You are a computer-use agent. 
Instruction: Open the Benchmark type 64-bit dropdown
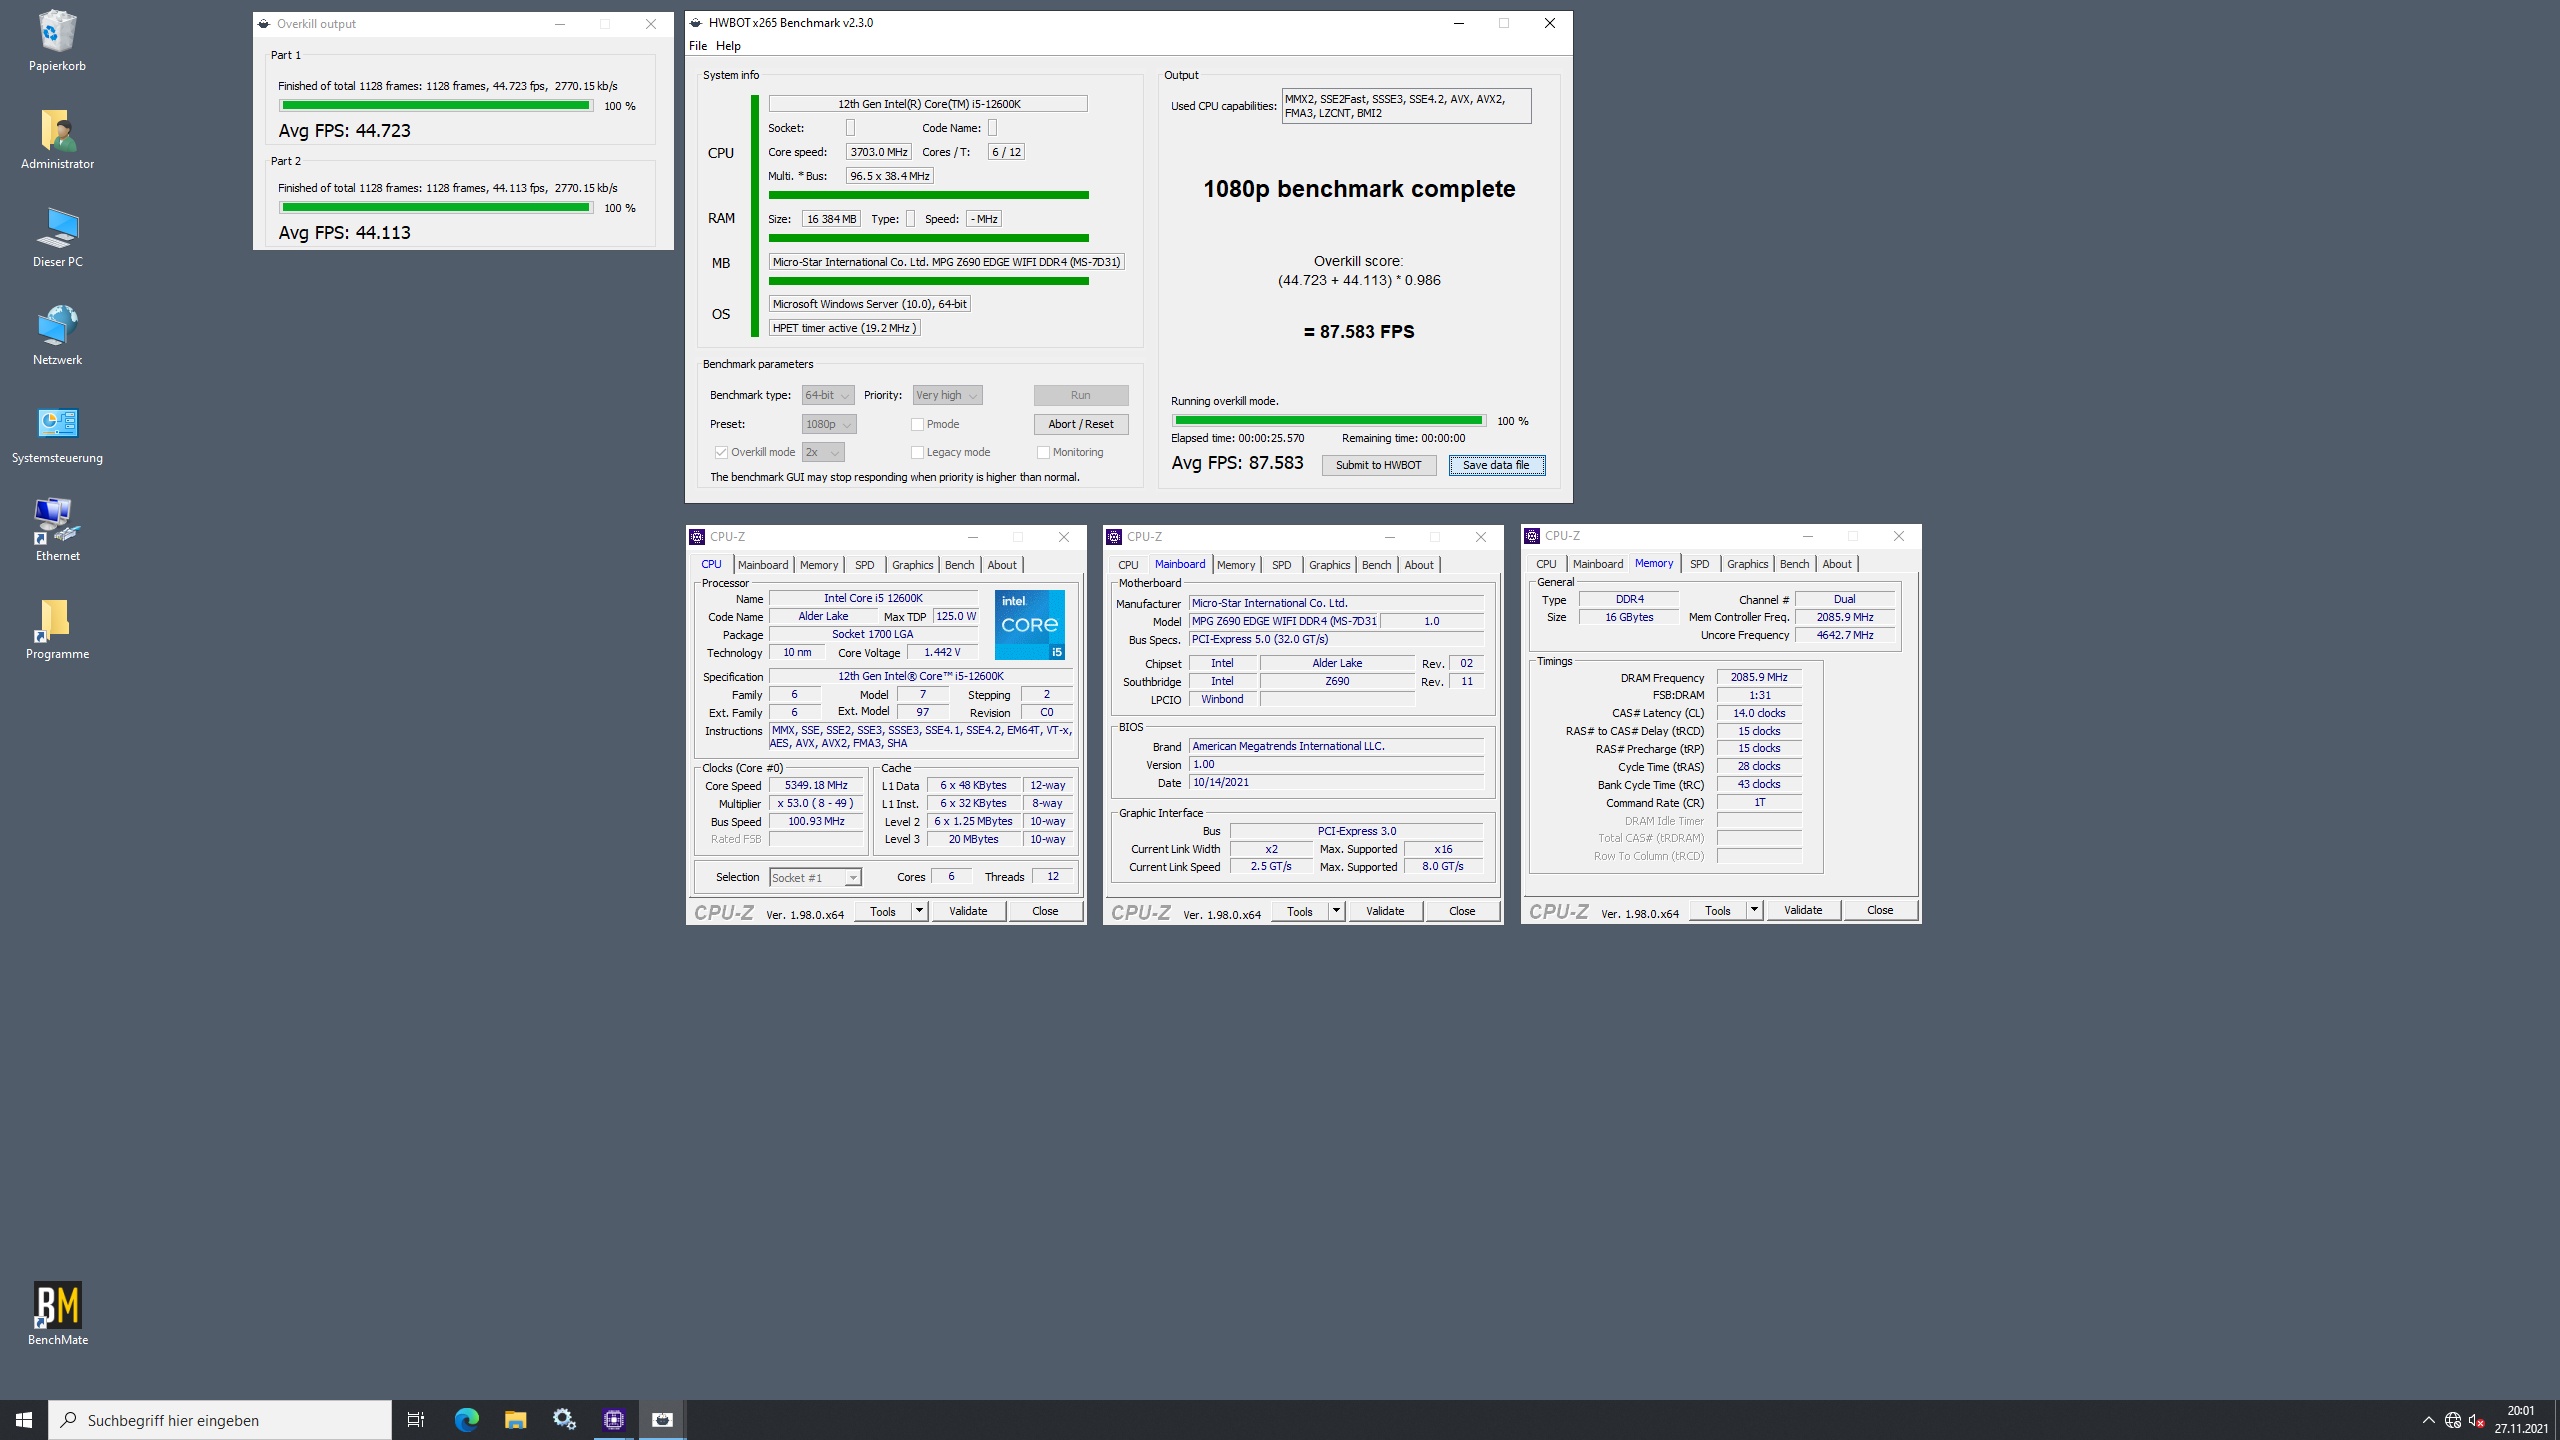[828, 395]
